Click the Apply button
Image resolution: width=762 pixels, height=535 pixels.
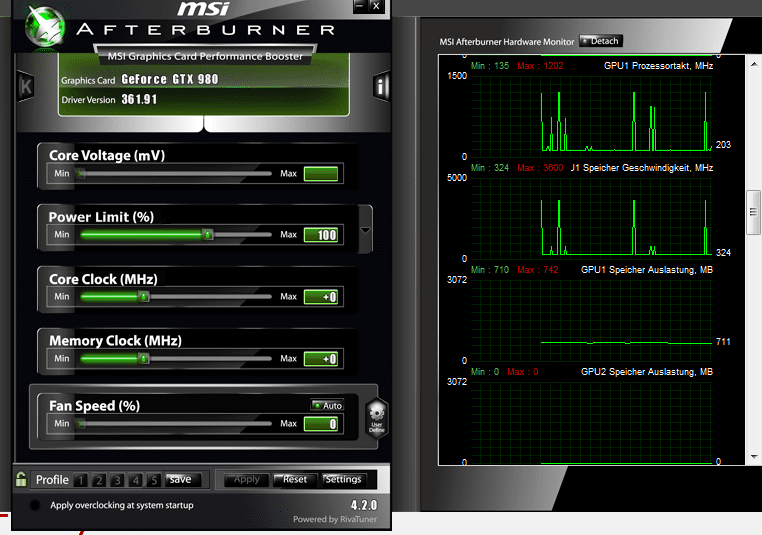point(246,480)
